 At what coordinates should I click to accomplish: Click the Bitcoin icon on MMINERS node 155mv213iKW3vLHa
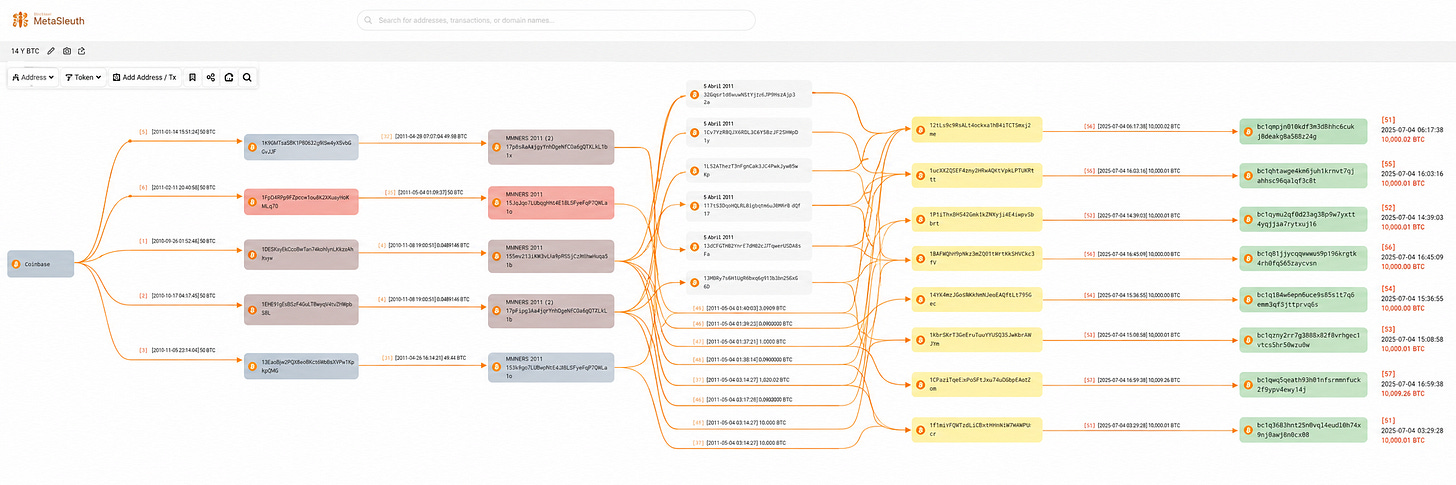pyautogui.click(x=497, y=256)
